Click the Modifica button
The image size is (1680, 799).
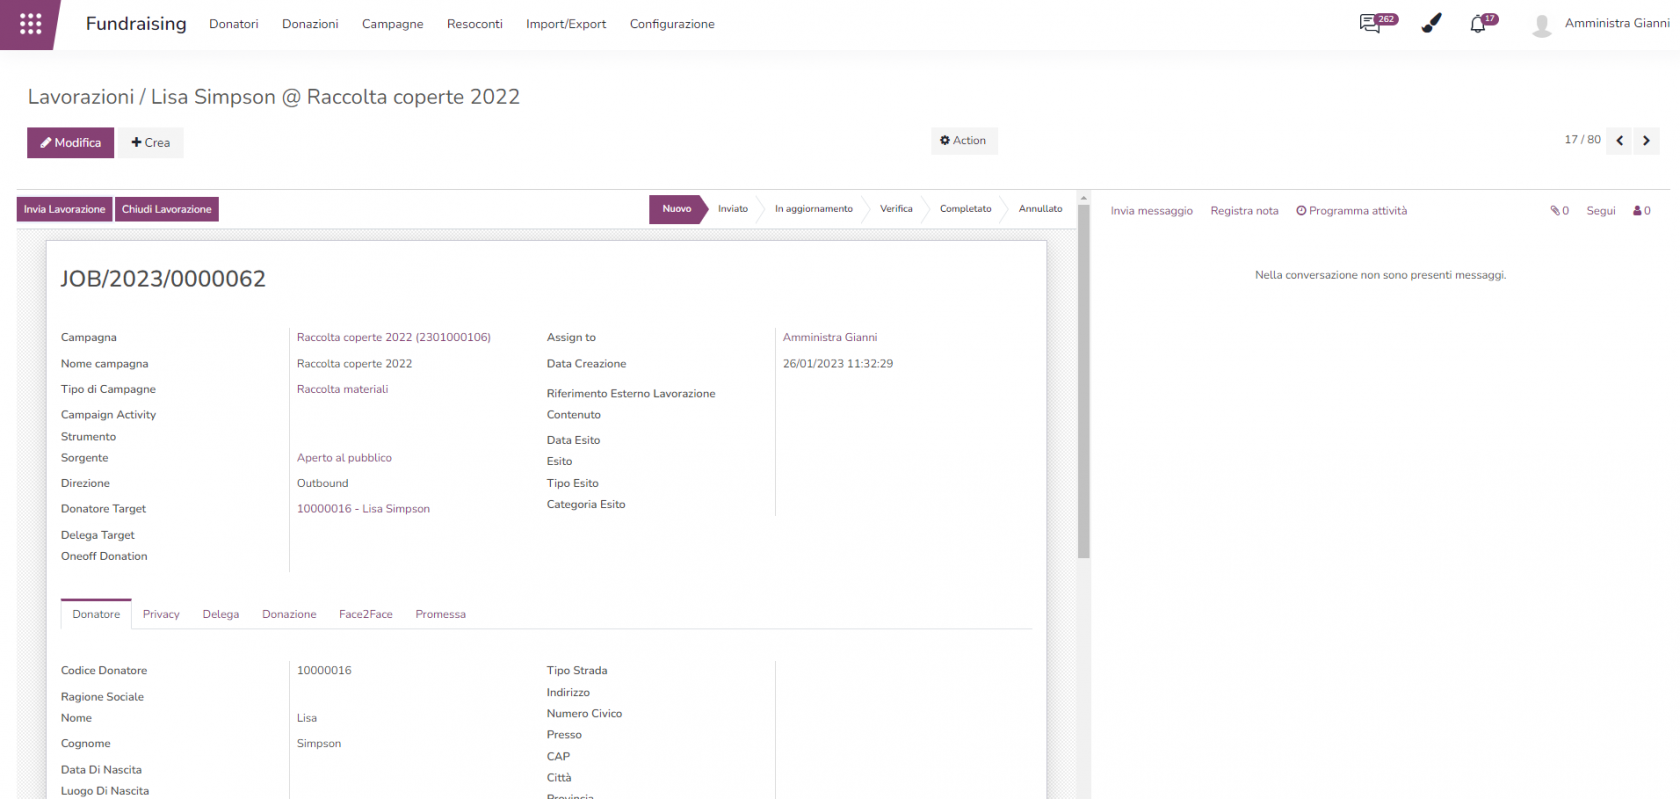[70, 143]
